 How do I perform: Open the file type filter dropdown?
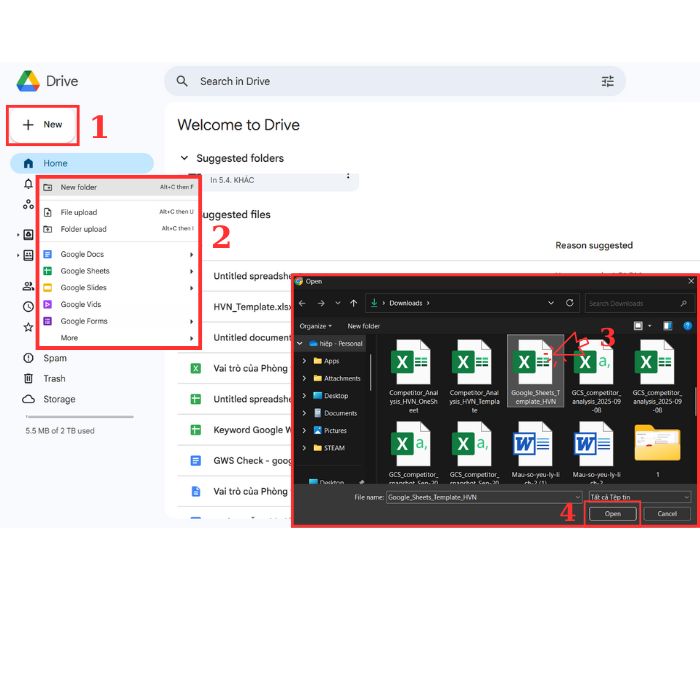(x=640, y=497)
